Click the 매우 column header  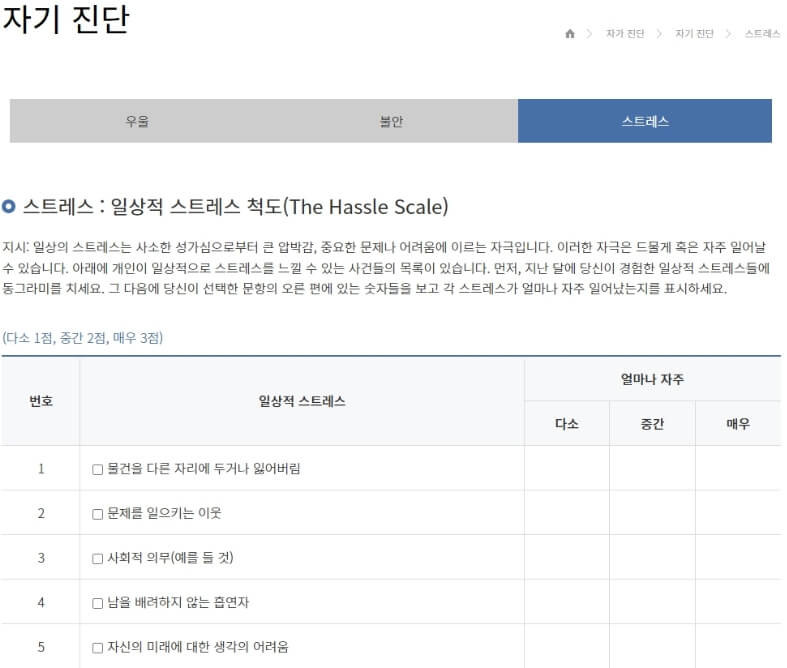[x=738, y=424]
